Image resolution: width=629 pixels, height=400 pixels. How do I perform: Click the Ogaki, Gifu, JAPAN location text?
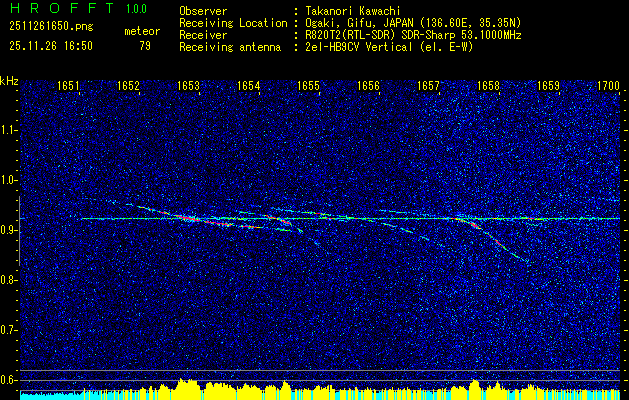tap(413, 23)
